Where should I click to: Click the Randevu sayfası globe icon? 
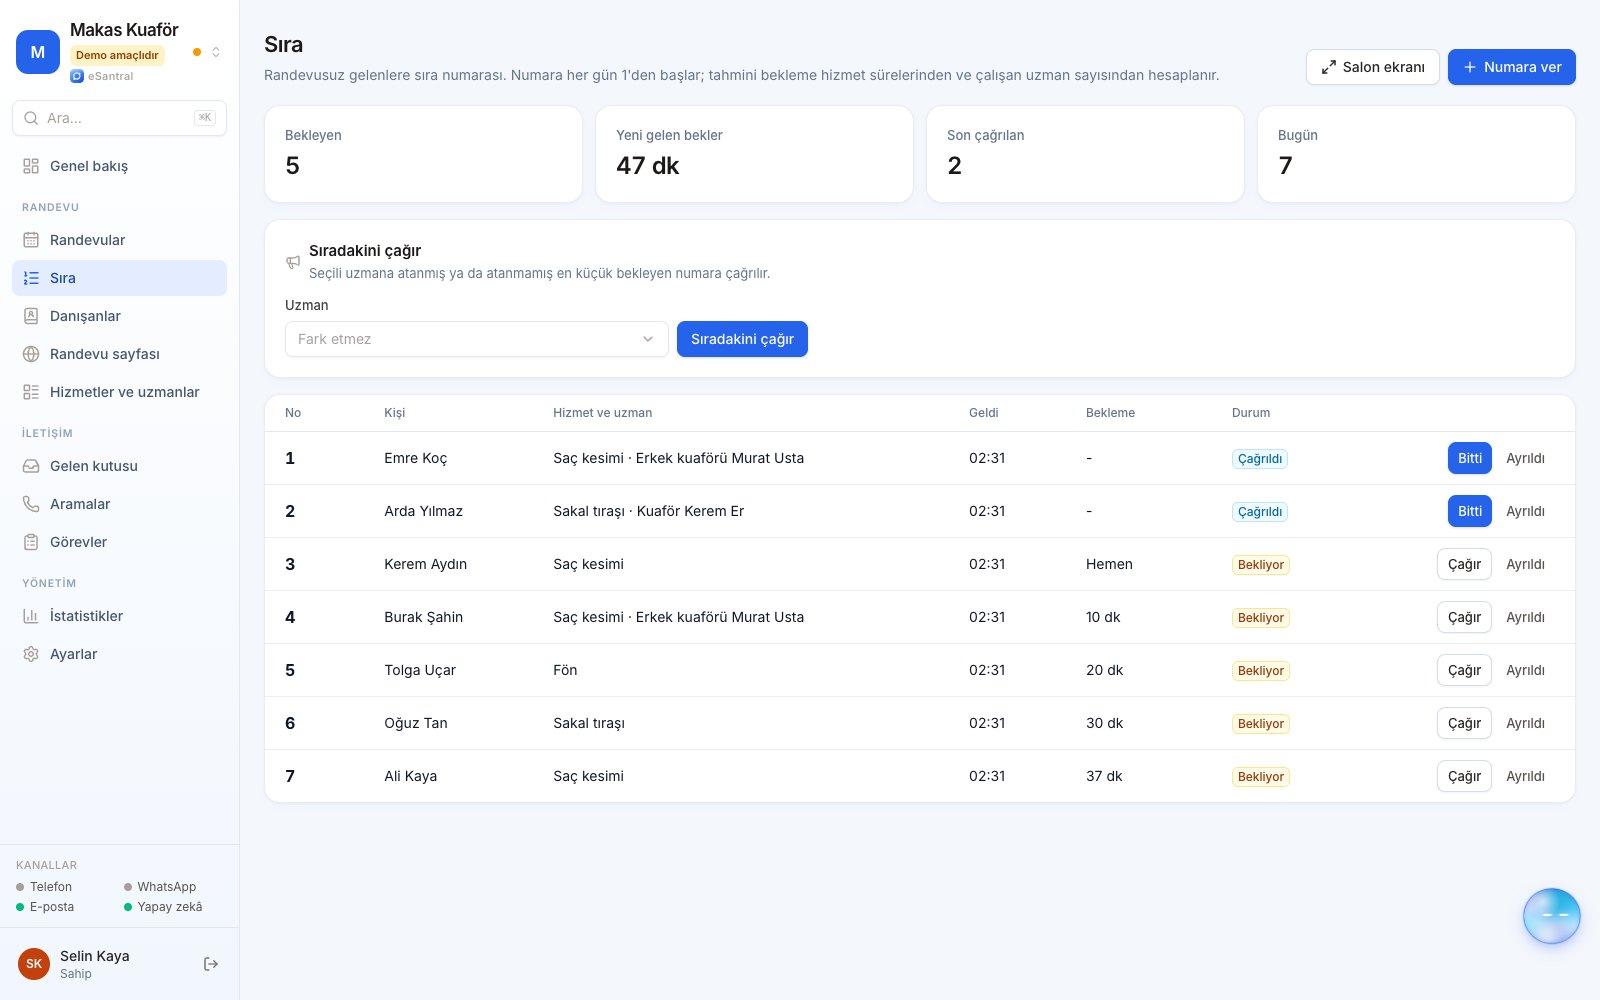[31, 354]
